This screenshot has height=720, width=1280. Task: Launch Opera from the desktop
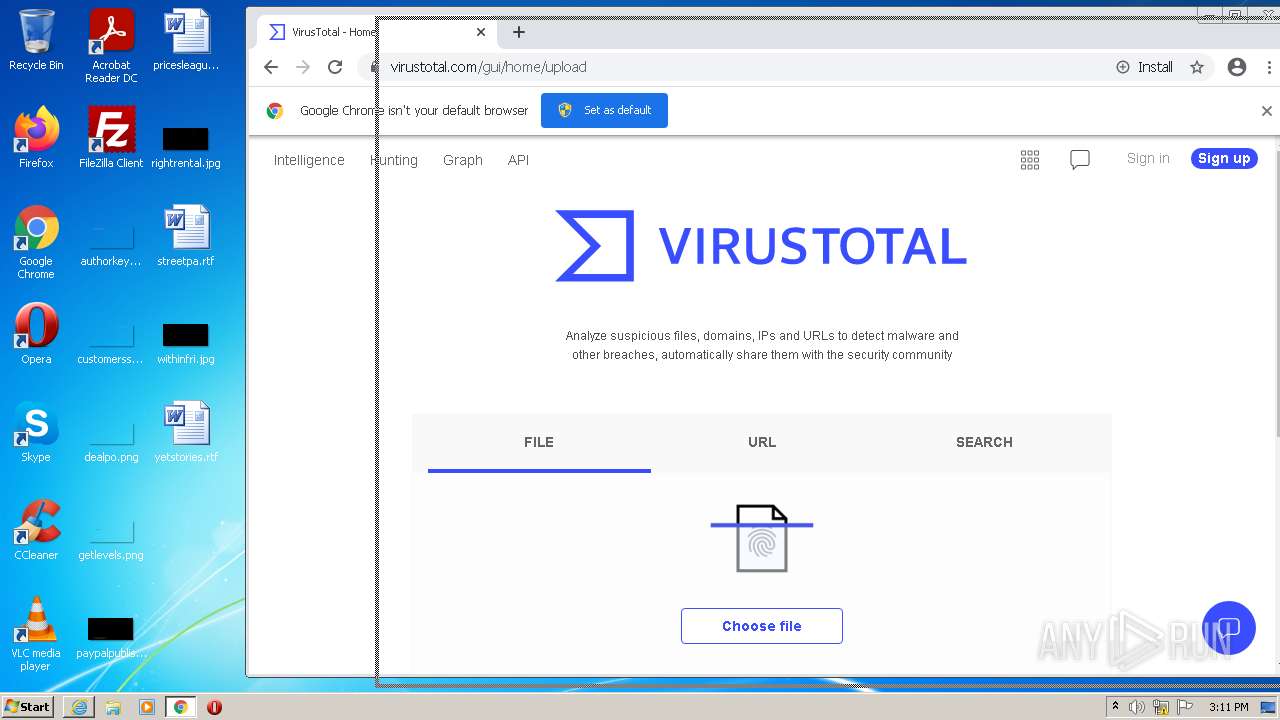pos(36,334)
